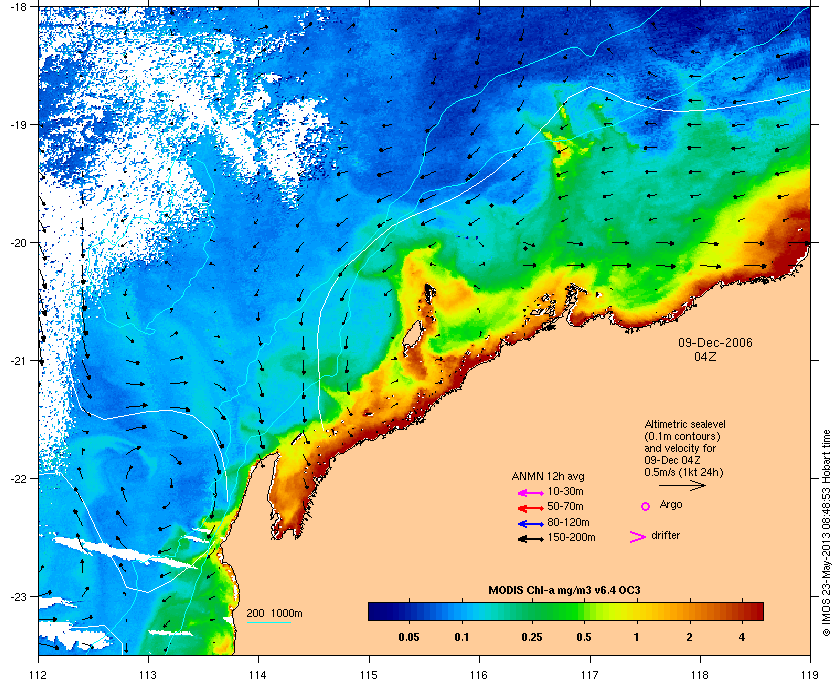
Task: Click the Argo legend label
Action: coord(671,505)
